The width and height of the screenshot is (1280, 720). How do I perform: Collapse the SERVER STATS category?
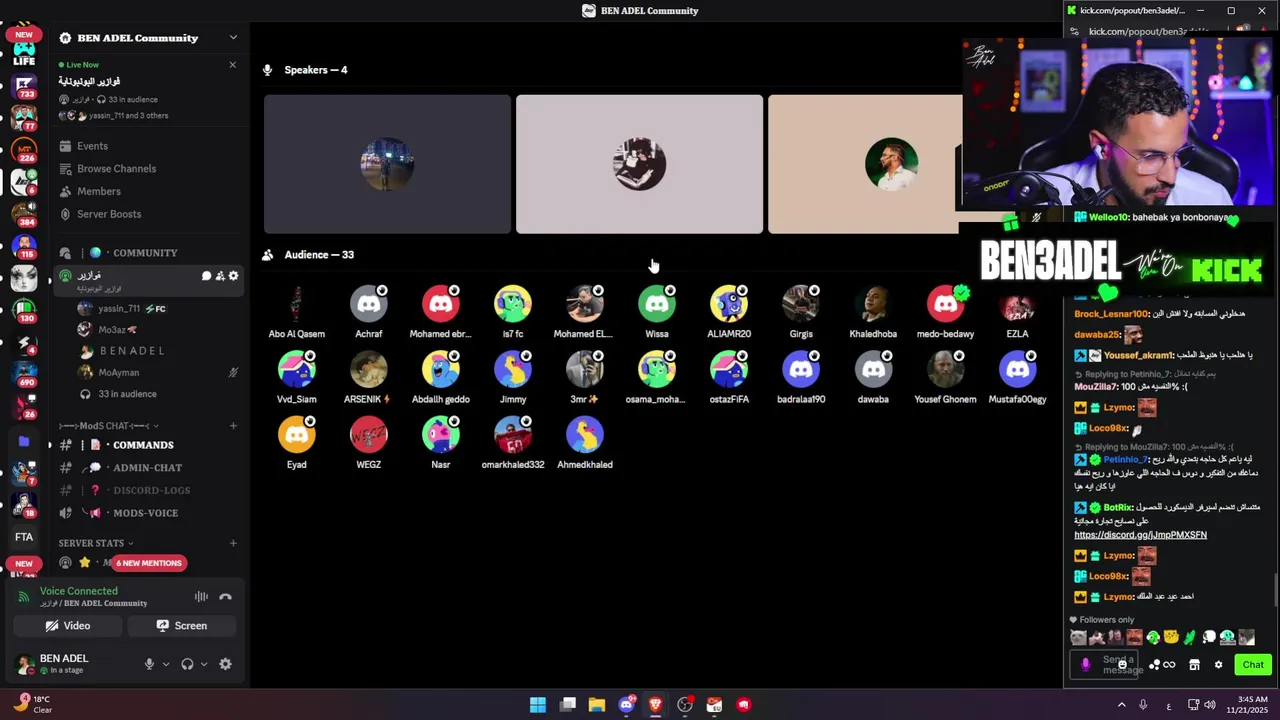(x=95, y=543)
